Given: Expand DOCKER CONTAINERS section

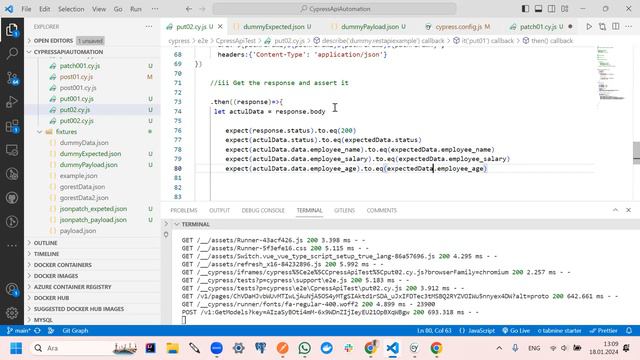Looking at the screenshot, I should (62, 265).
